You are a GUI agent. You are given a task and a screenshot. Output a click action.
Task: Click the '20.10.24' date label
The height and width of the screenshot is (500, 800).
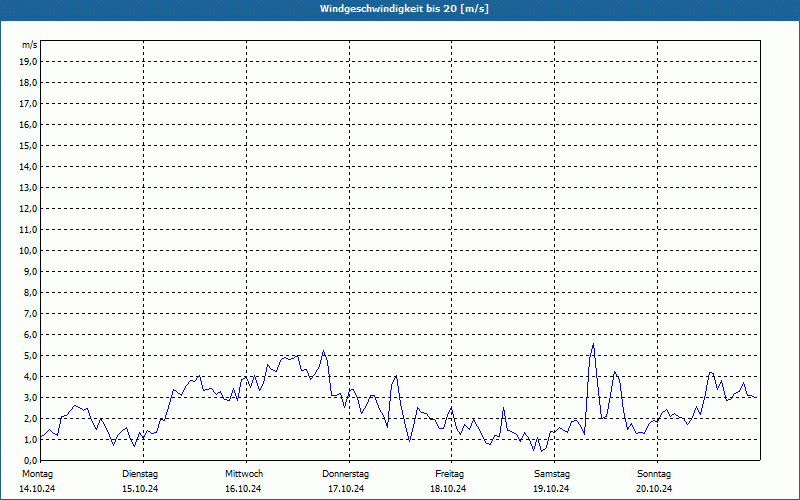pyautogui.click(x=654, y=489)
